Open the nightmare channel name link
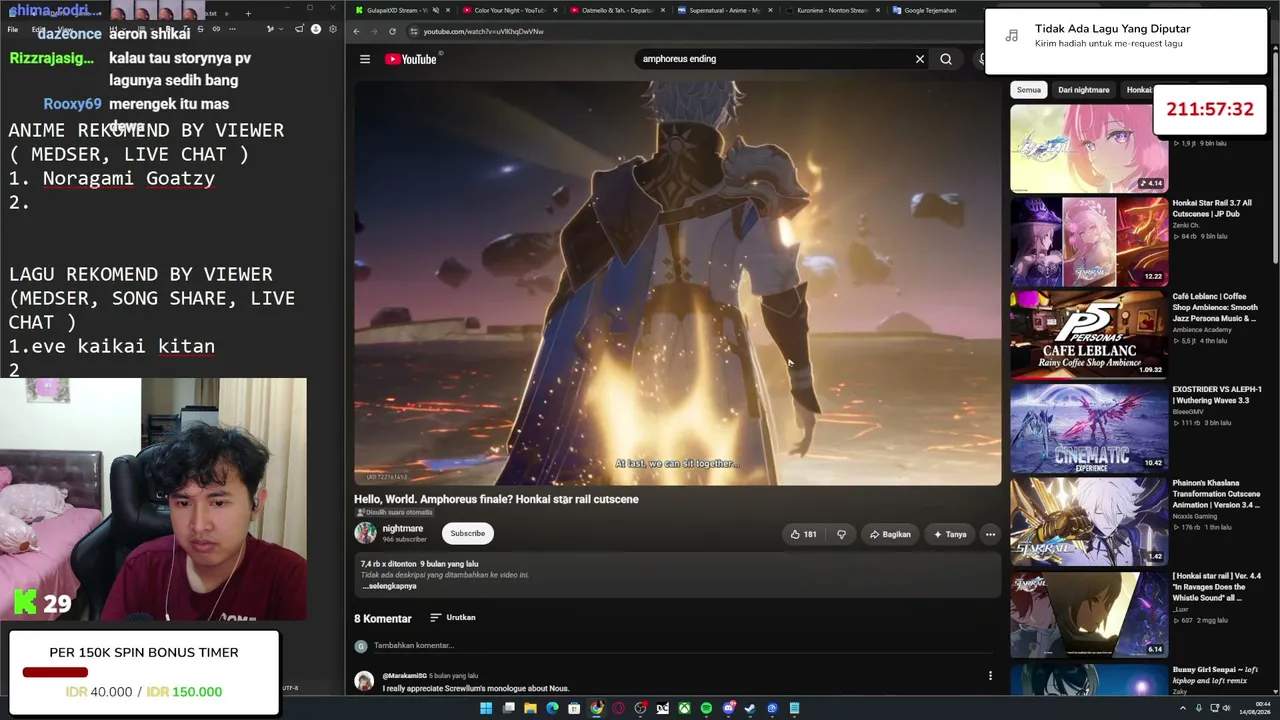Viewport: 1280px width, 720px height. [x=403, y=528]
